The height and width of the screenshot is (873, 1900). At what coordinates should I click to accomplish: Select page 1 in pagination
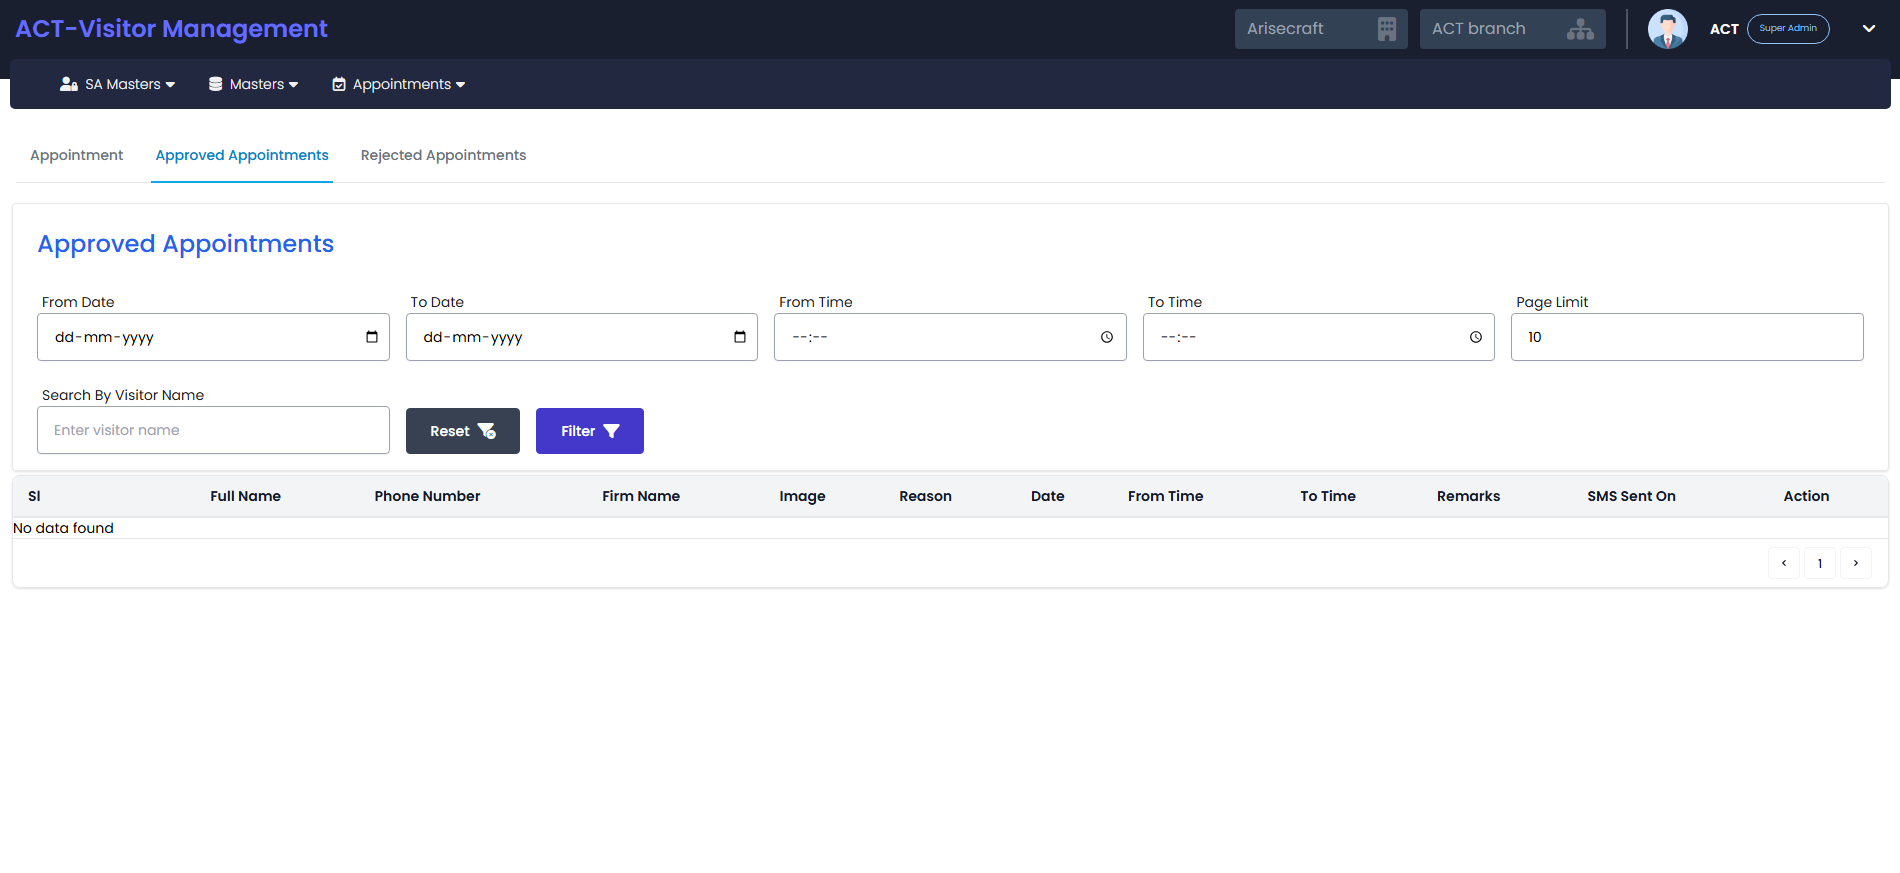point(1820,563)
